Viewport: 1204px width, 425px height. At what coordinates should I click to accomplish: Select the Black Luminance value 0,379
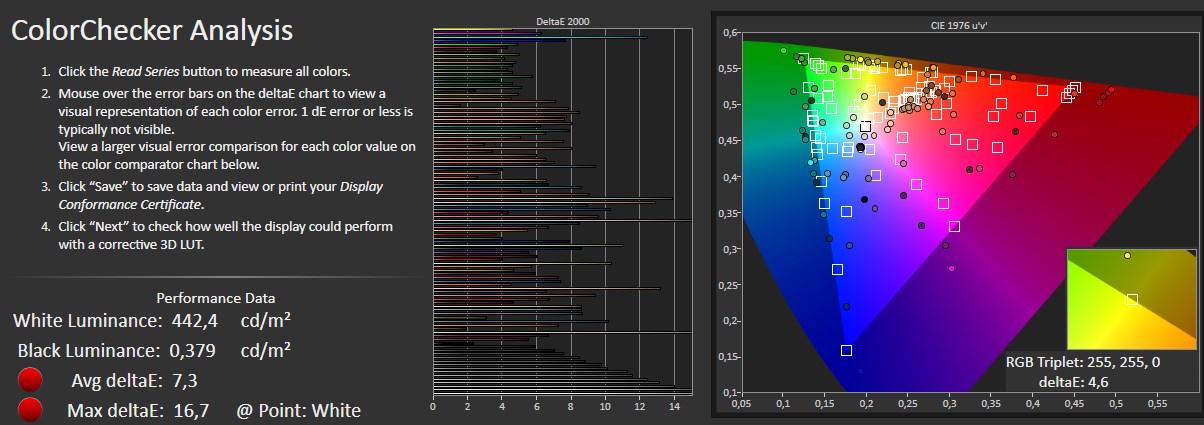pyautogui.click(x=194, y=350)
